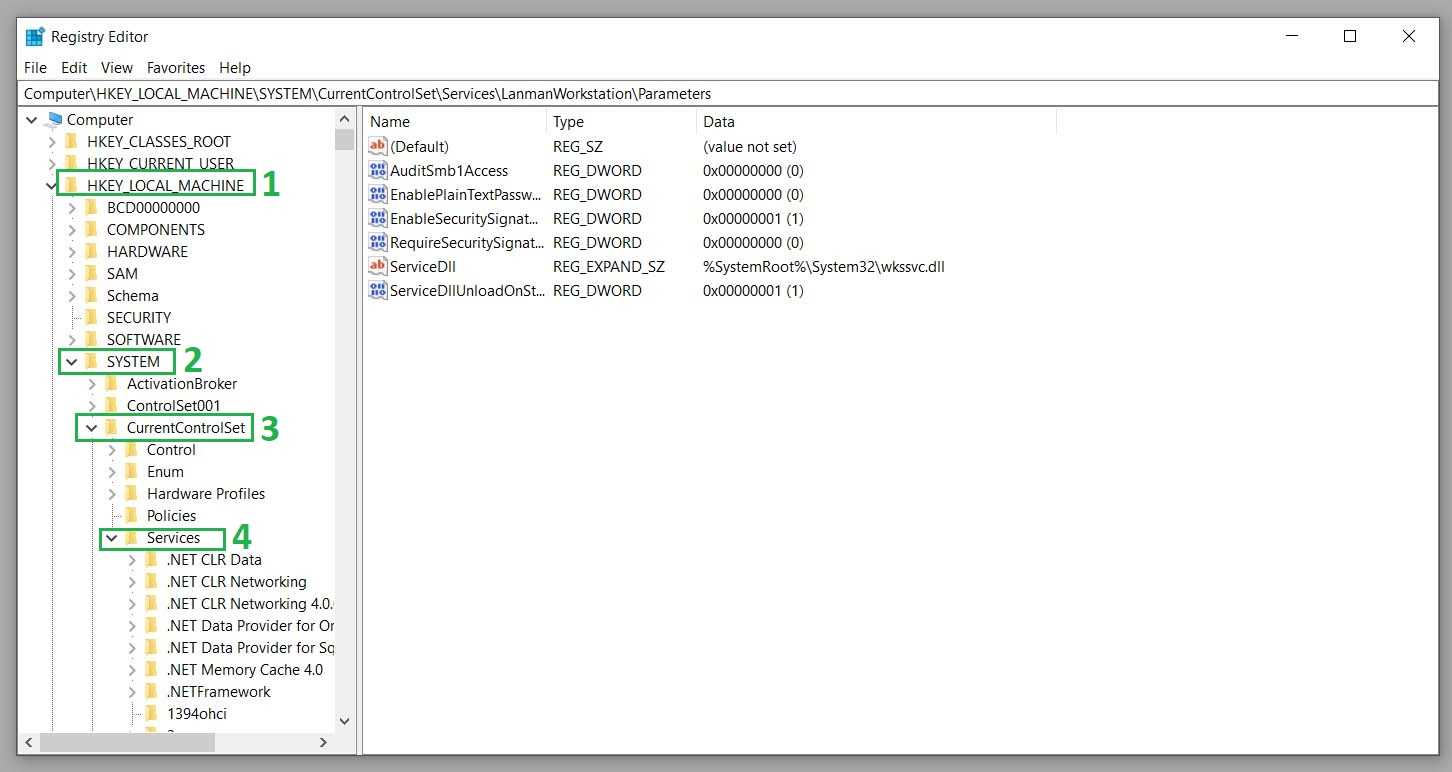
Task: Expand the ControlSet001 key
Action: click(x=92, y=406)
